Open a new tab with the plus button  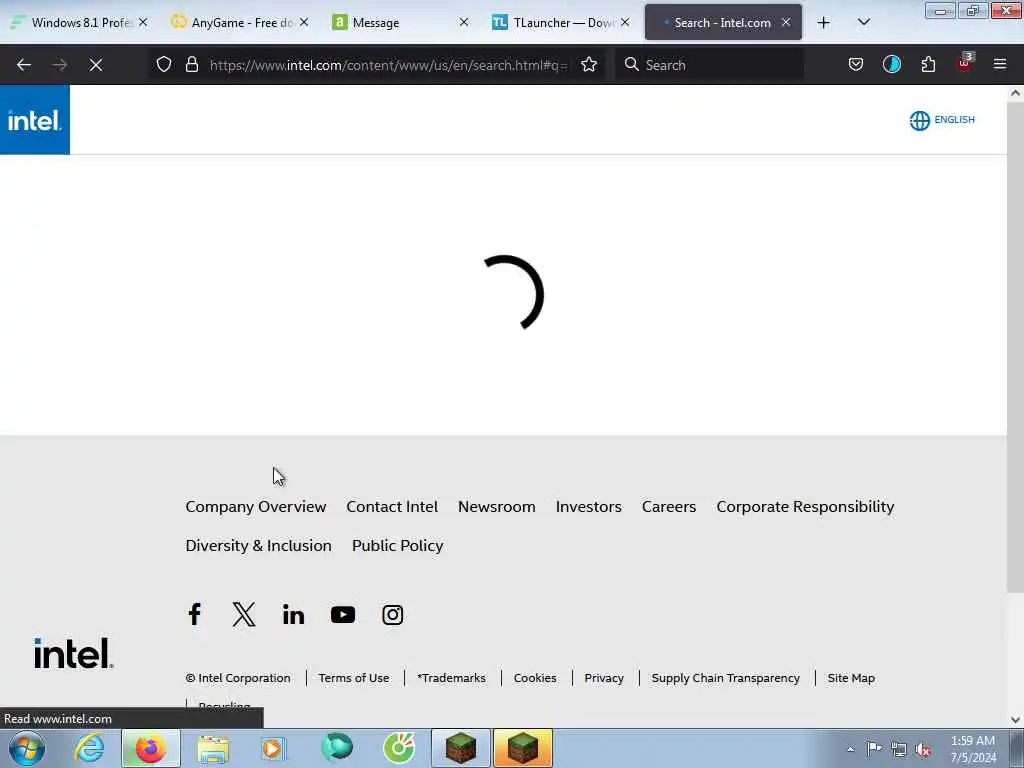[x=824, y=23]
